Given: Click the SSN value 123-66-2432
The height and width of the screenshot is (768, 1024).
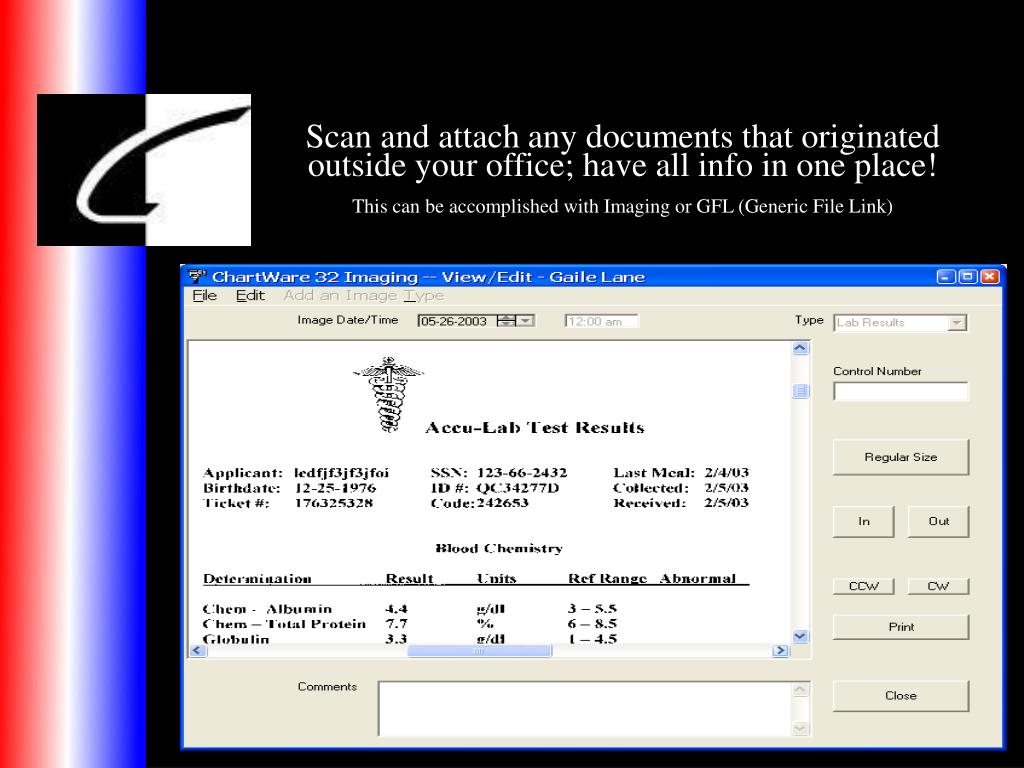Looking at the screenshot, I should tap(522, 472).
